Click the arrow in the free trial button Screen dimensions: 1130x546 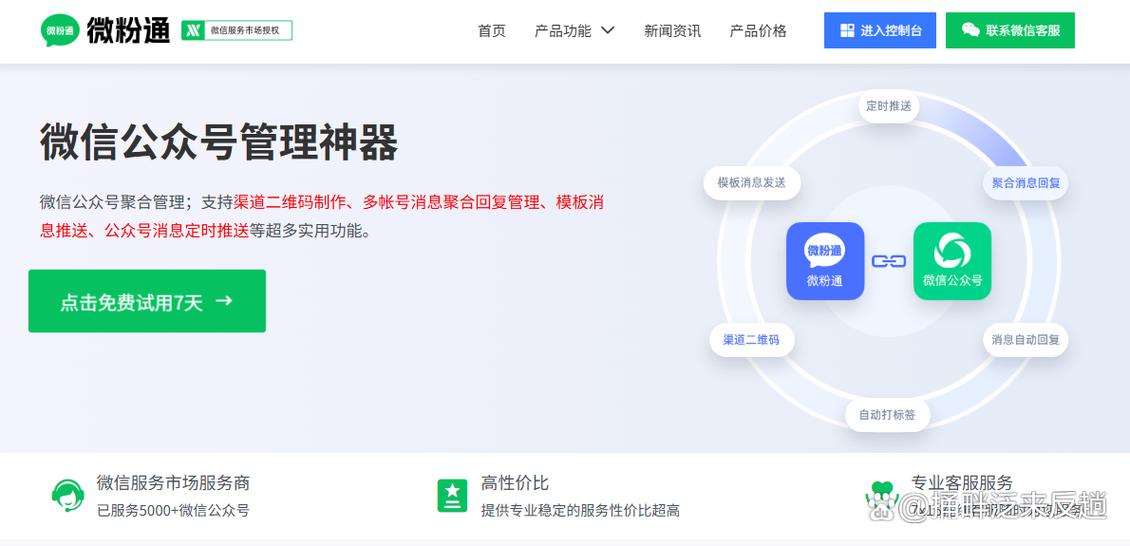pyautogui.click(x=224, y=300)
